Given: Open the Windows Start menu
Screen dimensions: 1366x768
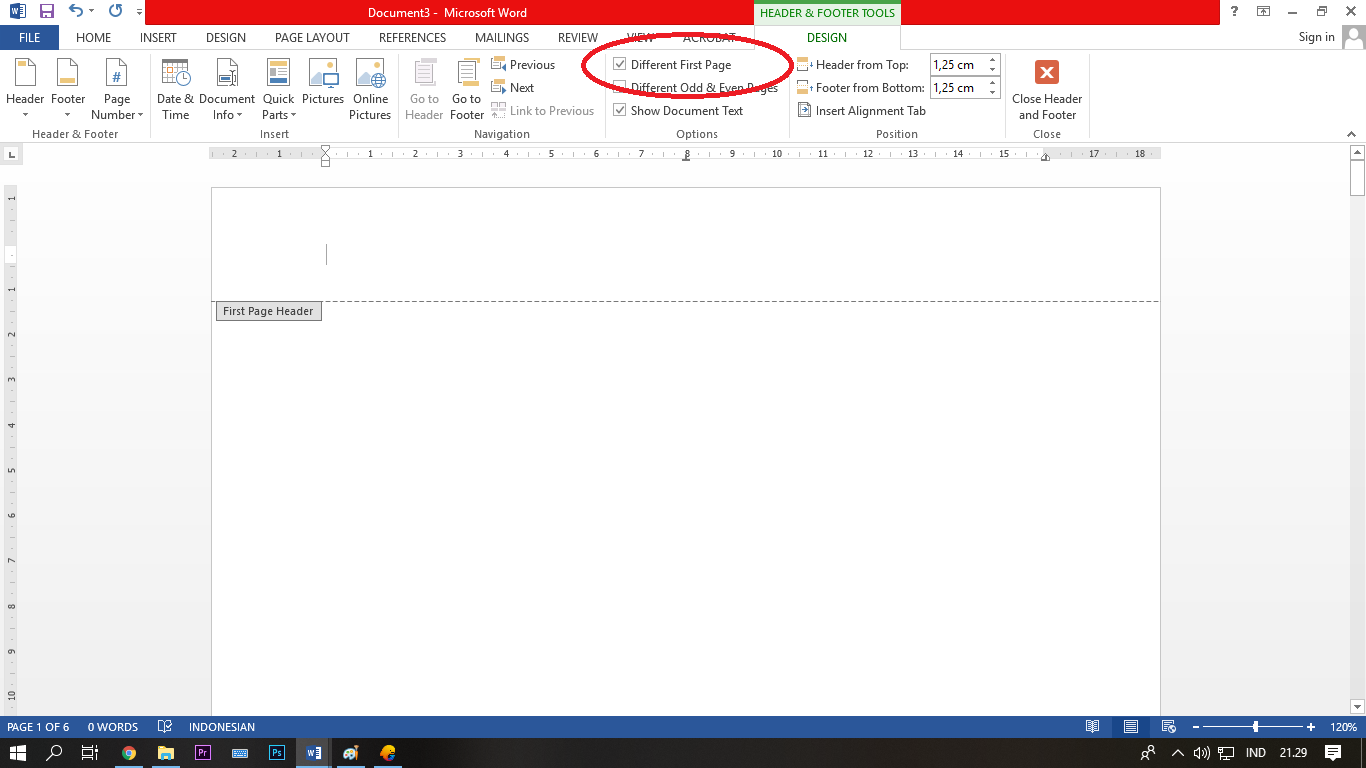Looking at the screenshot, I should point(17,753).
